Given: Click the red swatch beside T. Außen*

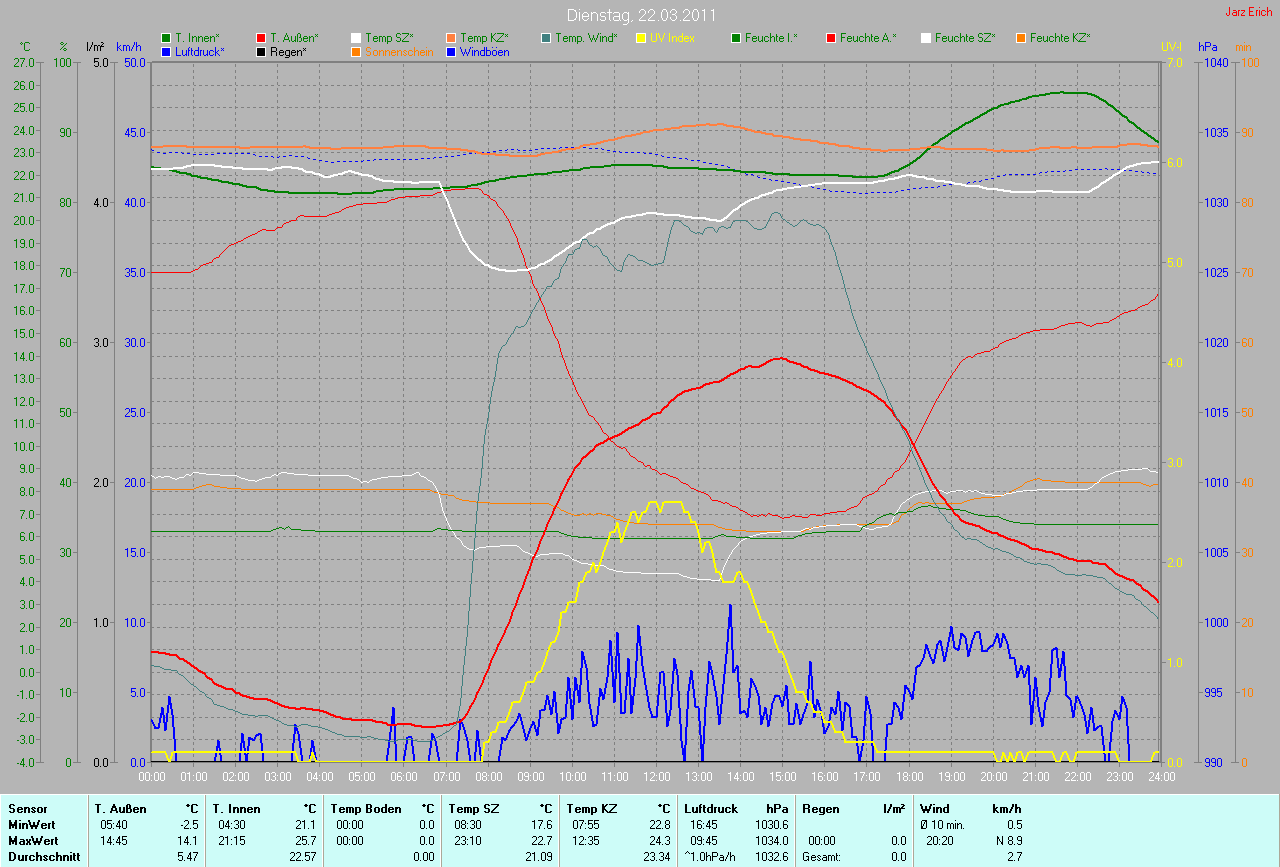Looking at the screenshot, I should (261, 38).
